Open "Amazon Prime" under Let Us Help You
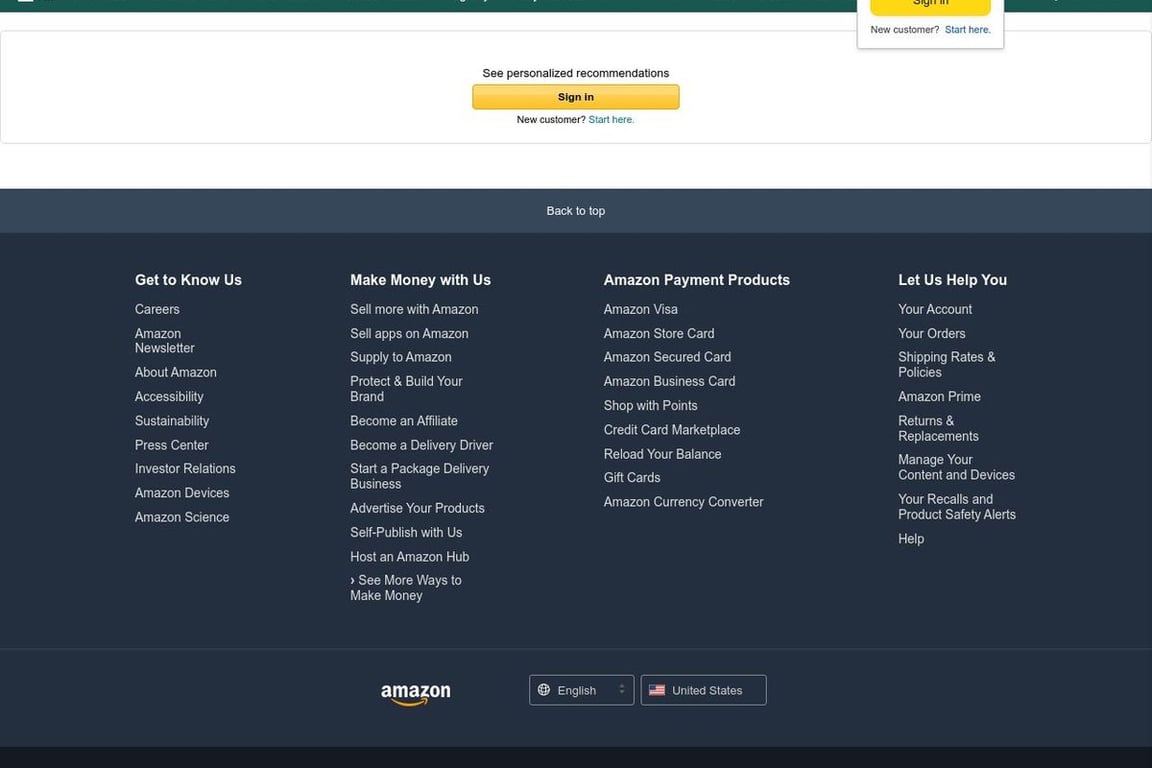The height and width of the screenshot is (768, 1152). coord(939,396)
